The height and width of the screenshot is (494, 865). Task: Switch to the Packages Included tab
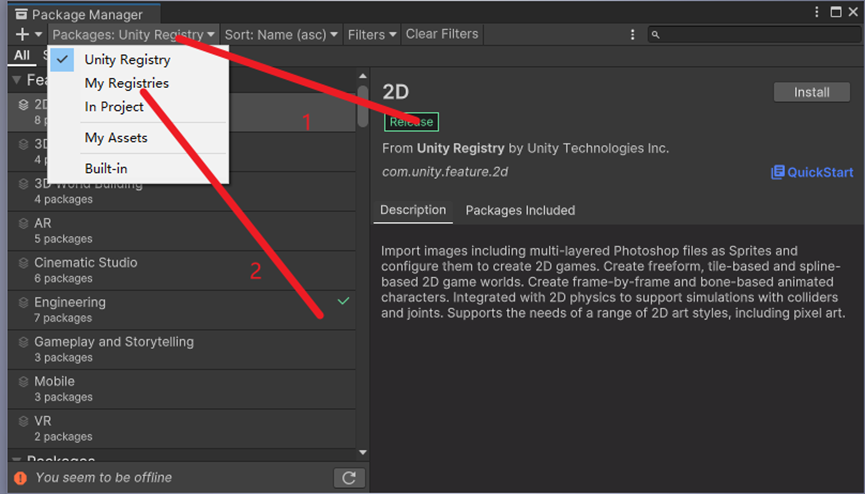[520, 210]
